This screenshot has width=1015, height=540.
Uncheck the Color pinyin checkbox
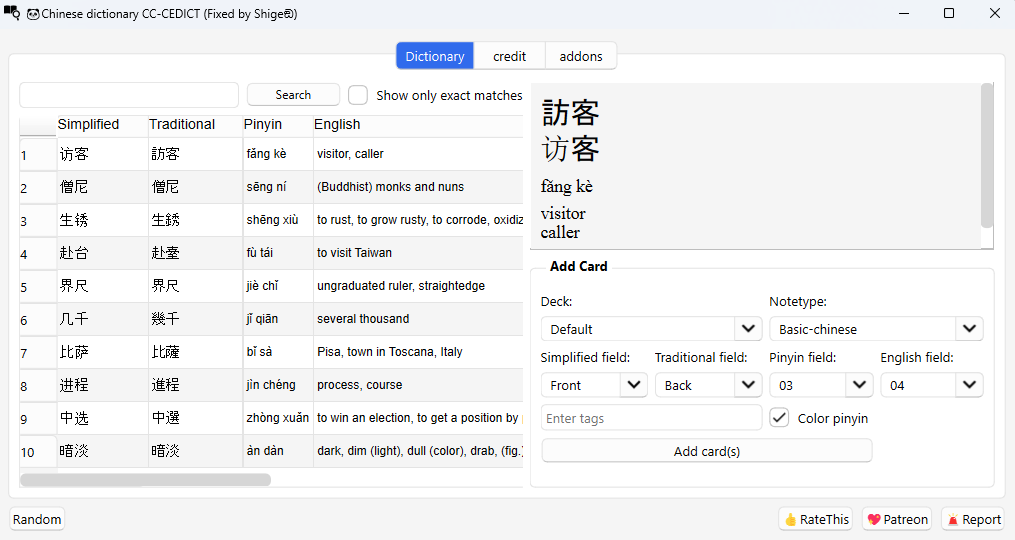coord(780,418)
